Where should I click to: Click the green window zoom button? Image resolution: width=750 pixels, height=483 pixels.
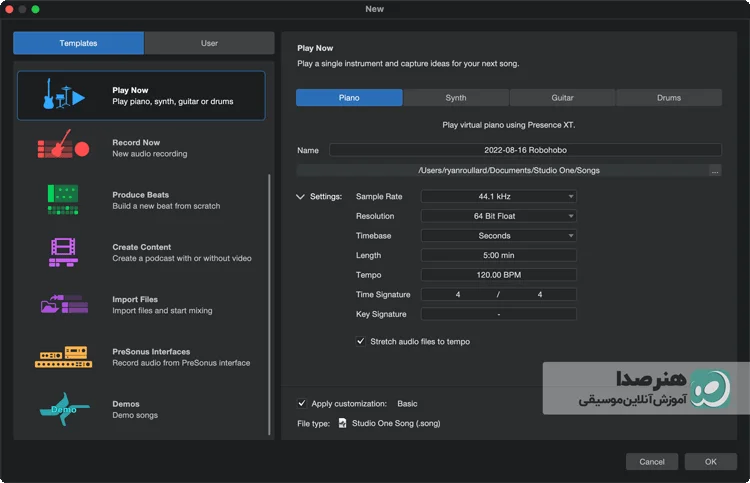pyautogui.click(x=35, y=9)
